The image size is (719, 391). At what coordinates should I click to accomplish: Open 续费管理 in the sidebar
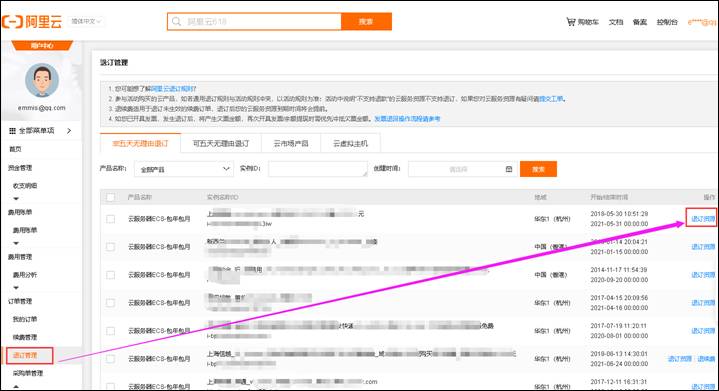25,337
